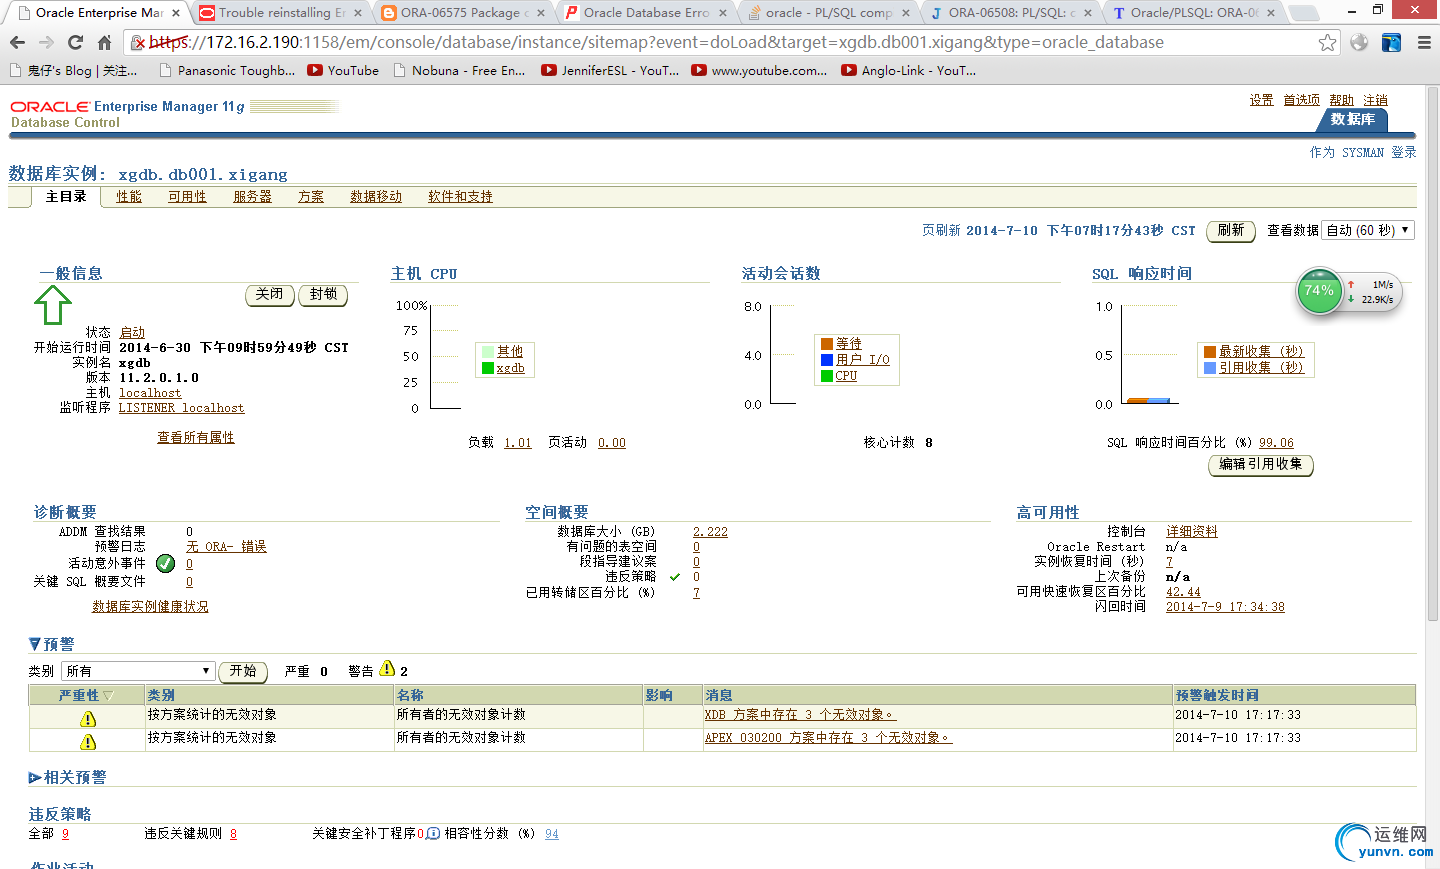Sort alerts by 严重性 column header
Image resolution: width=1440 pixels, height=869 pixels.
(86, 695)
